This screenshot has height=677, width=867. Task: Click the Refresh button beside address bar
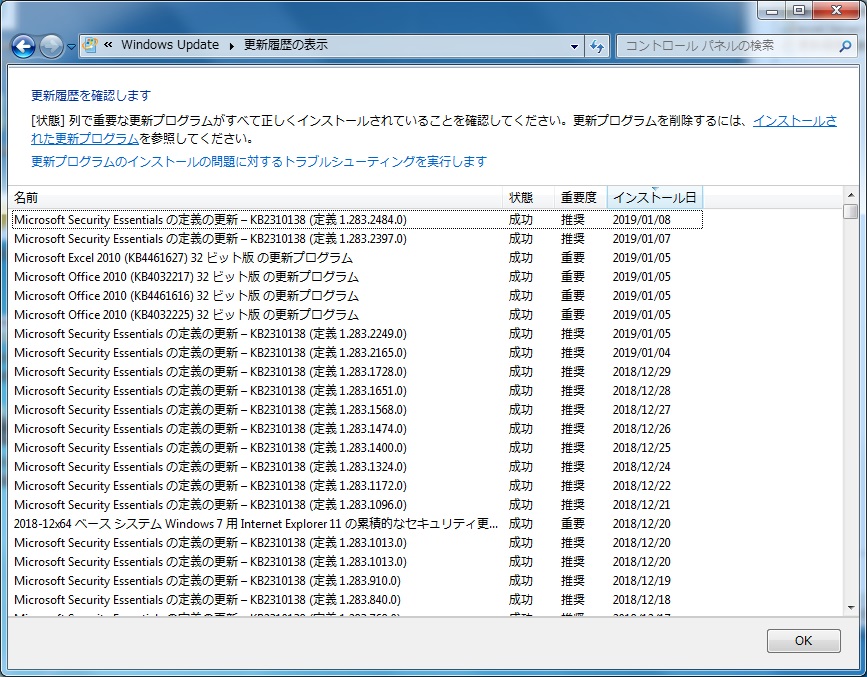pos(597,46)
